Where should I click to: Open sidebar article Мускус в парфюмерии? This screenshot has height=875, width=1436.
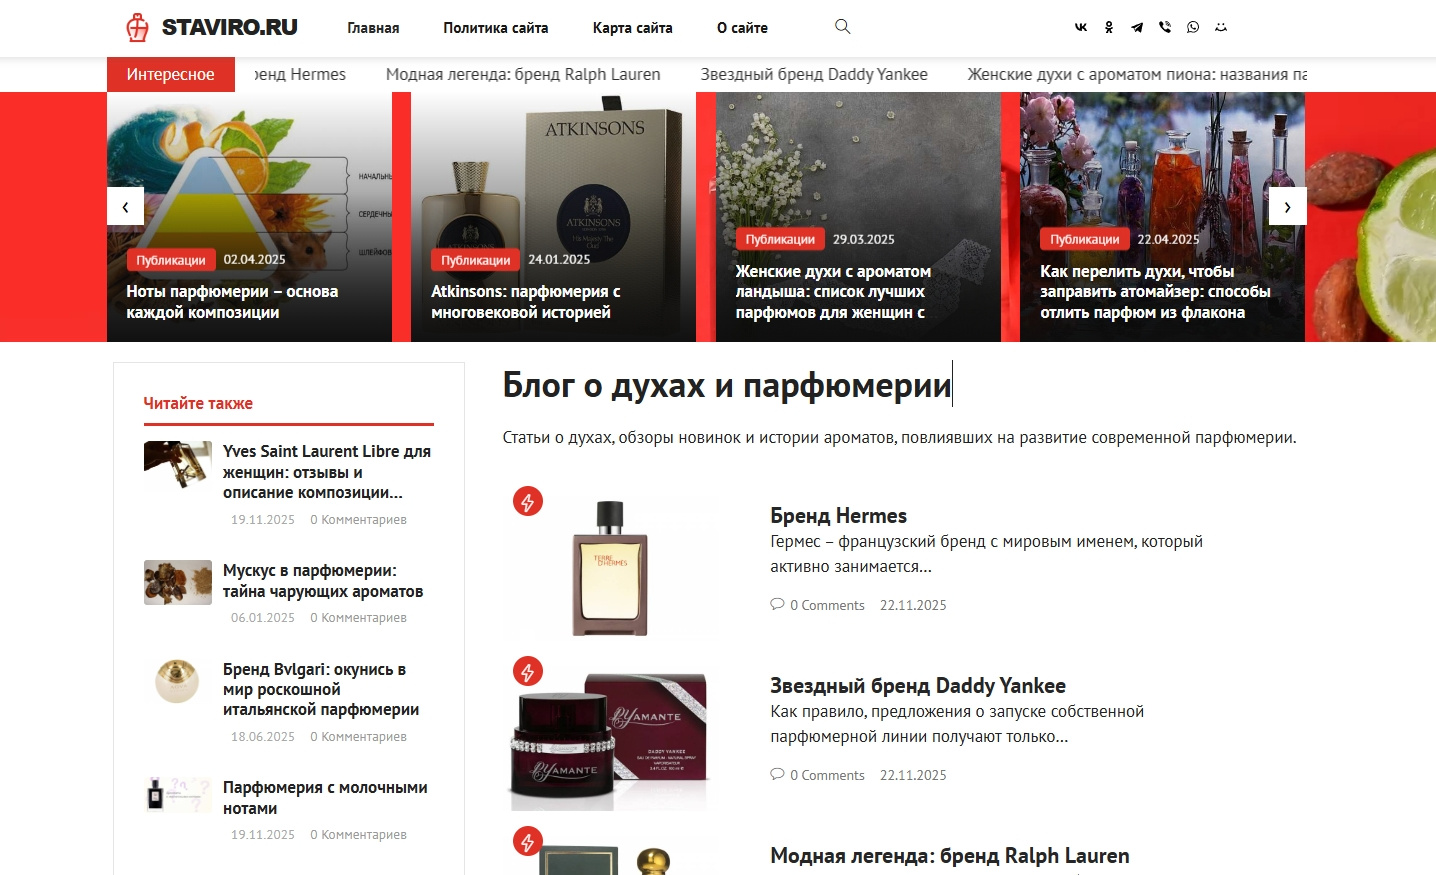pos(323,581)
